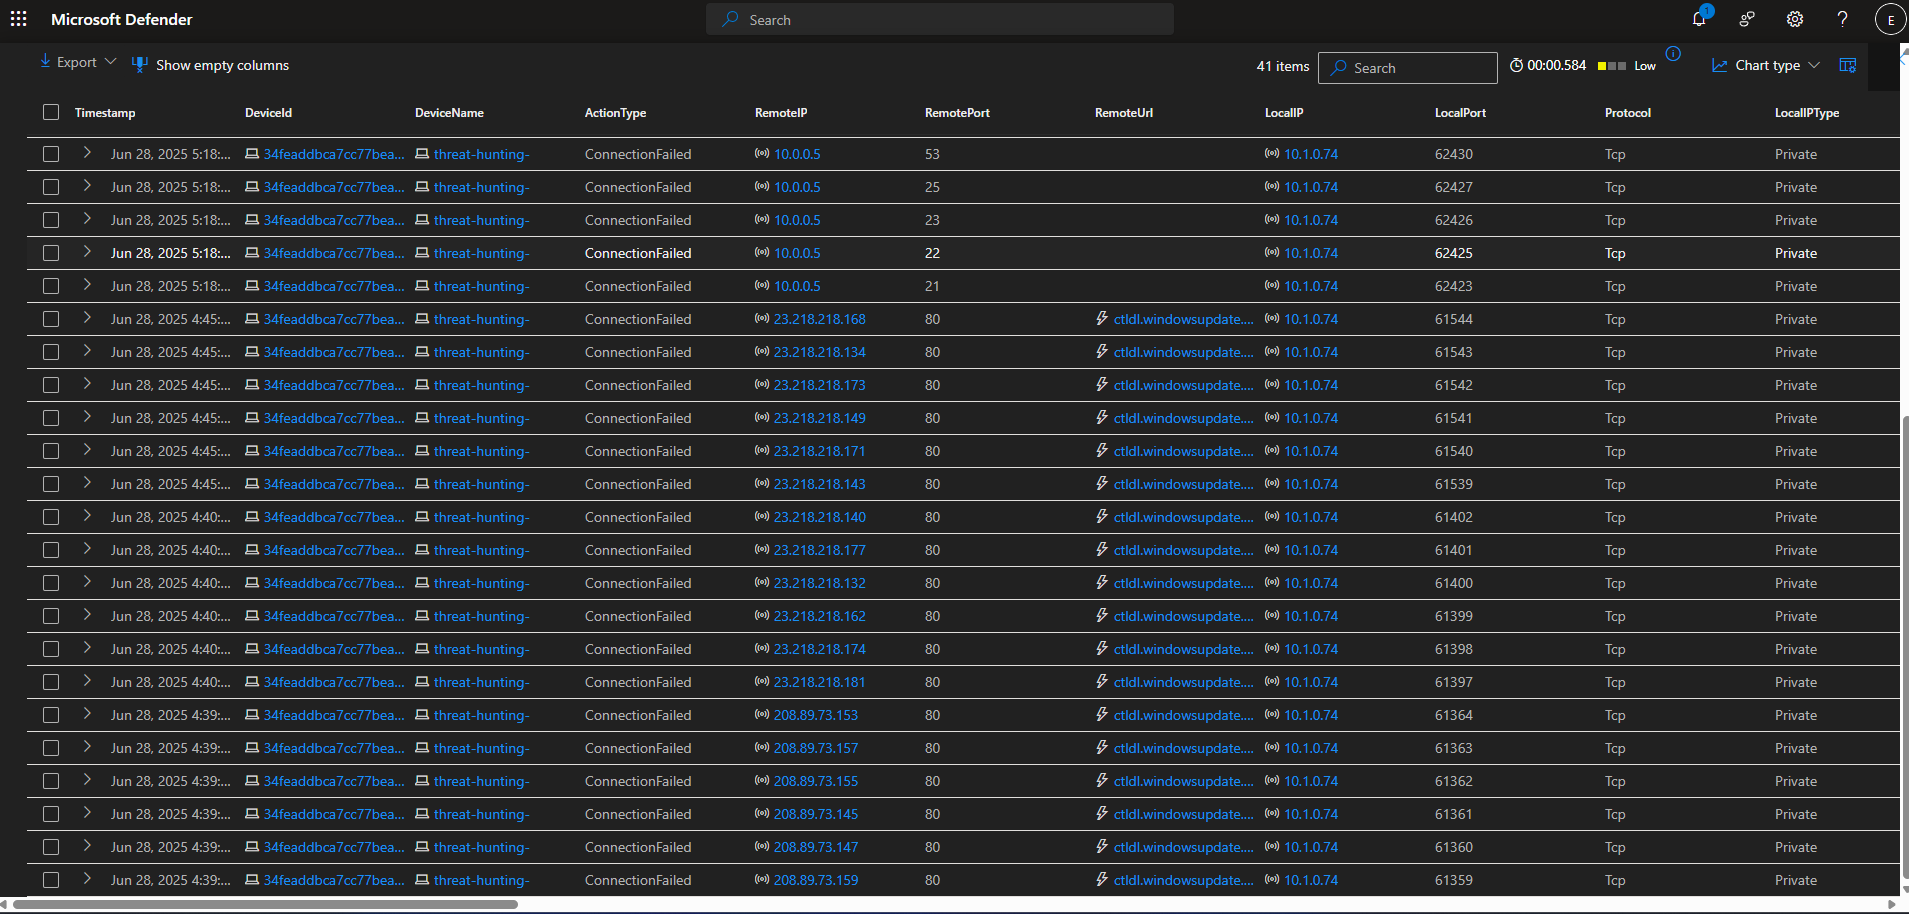Sort by the LocalPort column header
The image size is (1909, 914).
tap(1460, 113)
